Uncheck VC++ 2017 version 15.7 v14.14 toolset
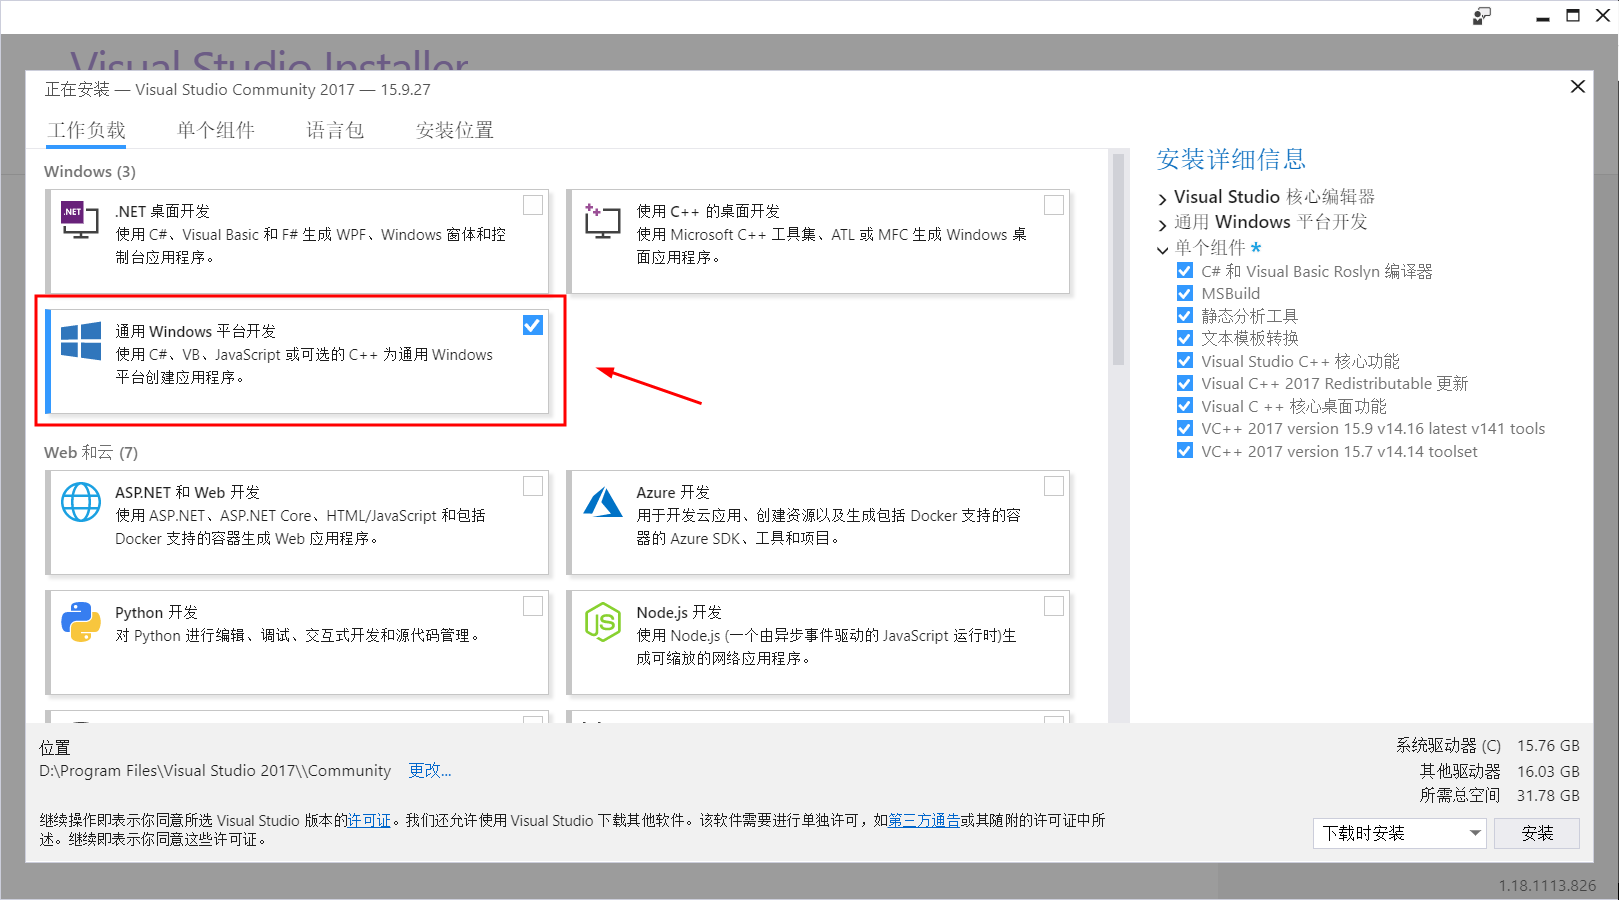This screenshot has height=900, width=1619. click(1185, 451)
